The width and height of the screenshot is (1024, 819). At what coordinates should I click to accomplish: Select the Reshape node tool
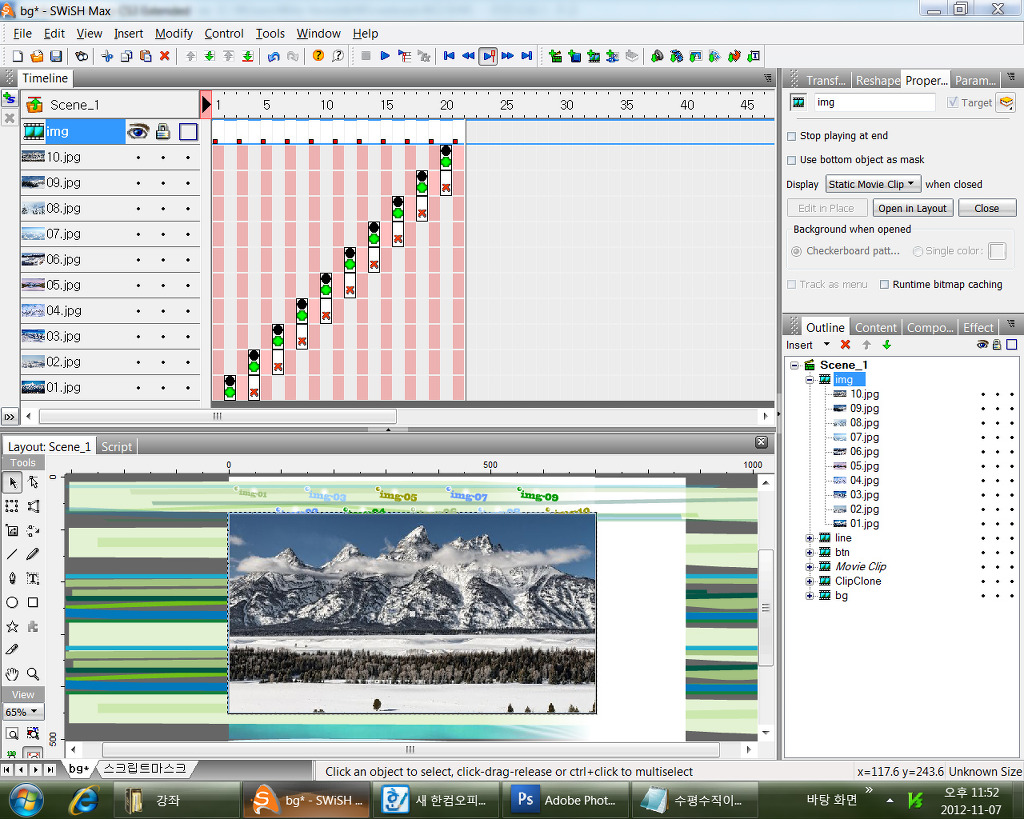(33, 483)
